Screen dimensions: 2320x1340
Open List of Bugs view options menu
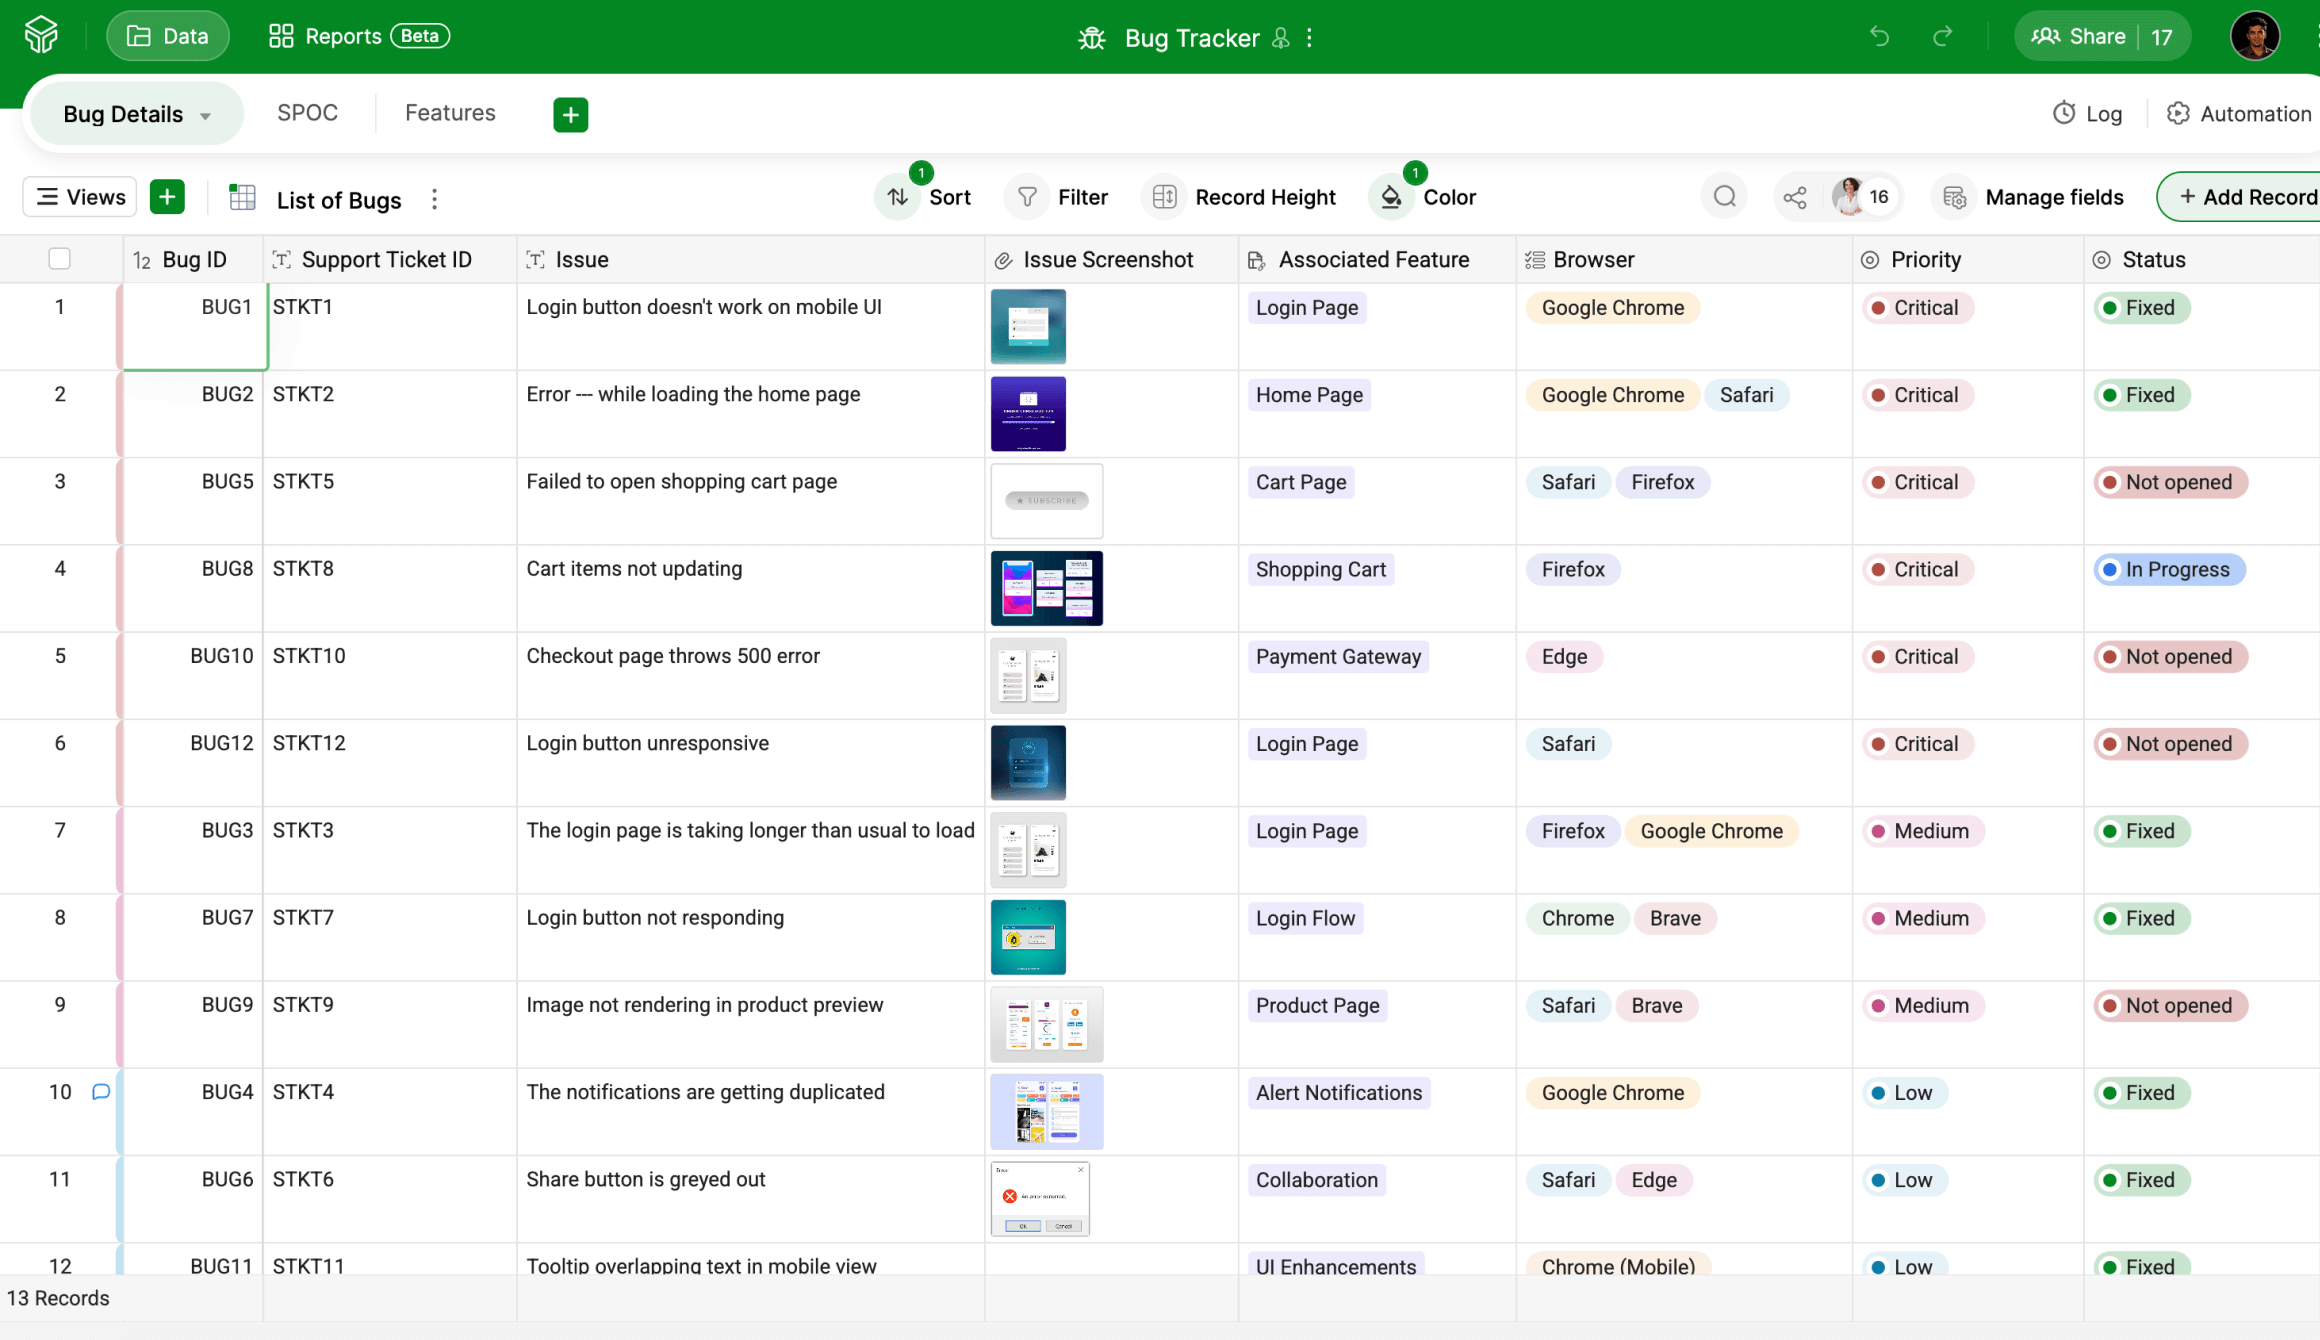(x=434, y=199)
